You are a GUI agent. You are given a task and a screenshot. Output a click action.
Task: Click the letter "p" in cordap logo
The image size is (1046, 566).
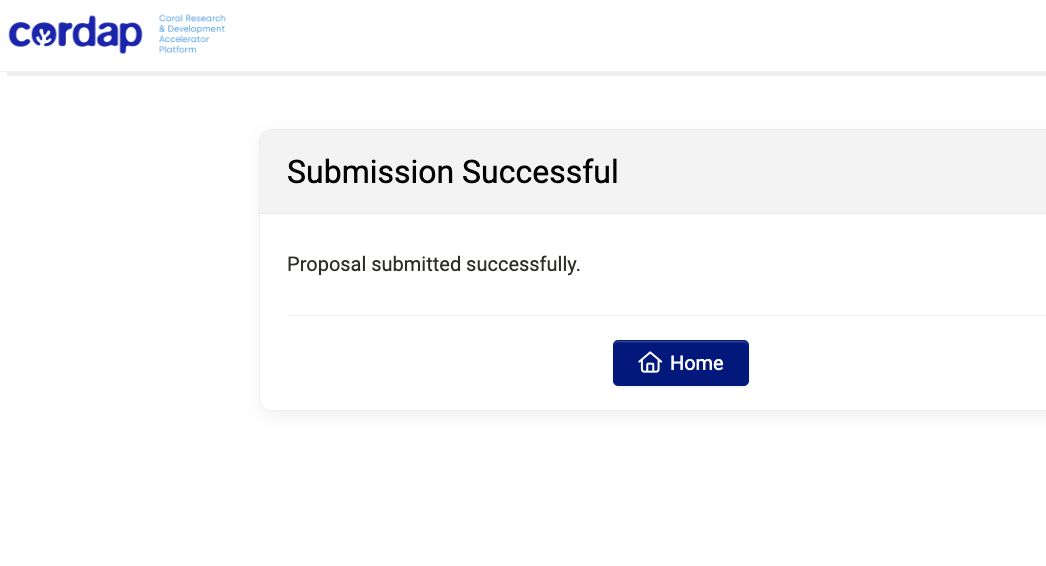(x=132, y=37)
